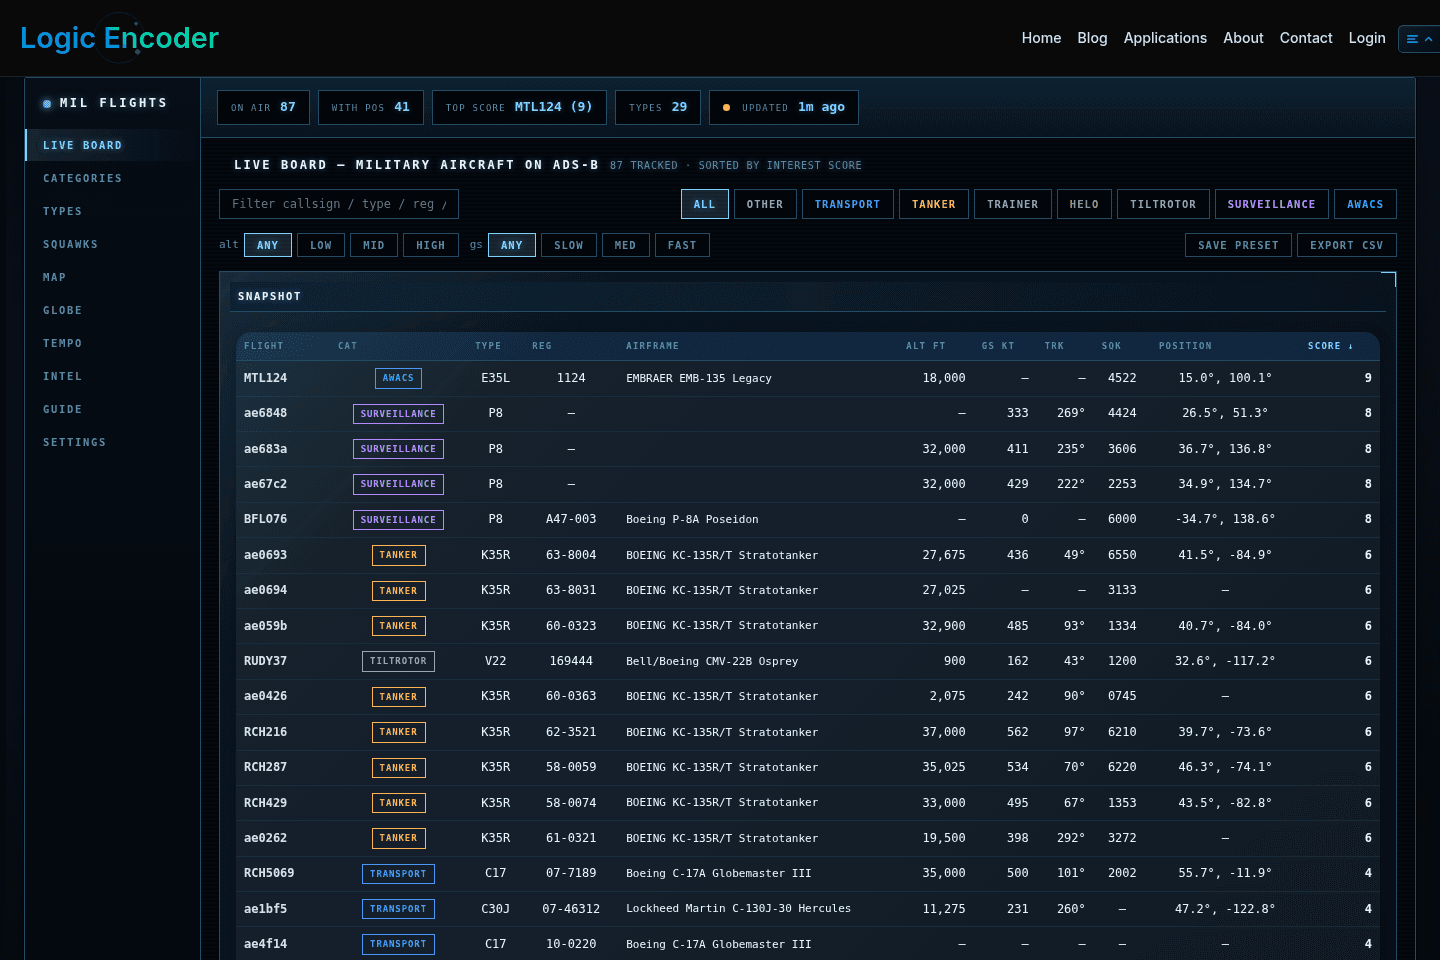Filter the board to AWACS aircraft
The width and height of the screenshot is (1440, 960).
pos(1365,204)
